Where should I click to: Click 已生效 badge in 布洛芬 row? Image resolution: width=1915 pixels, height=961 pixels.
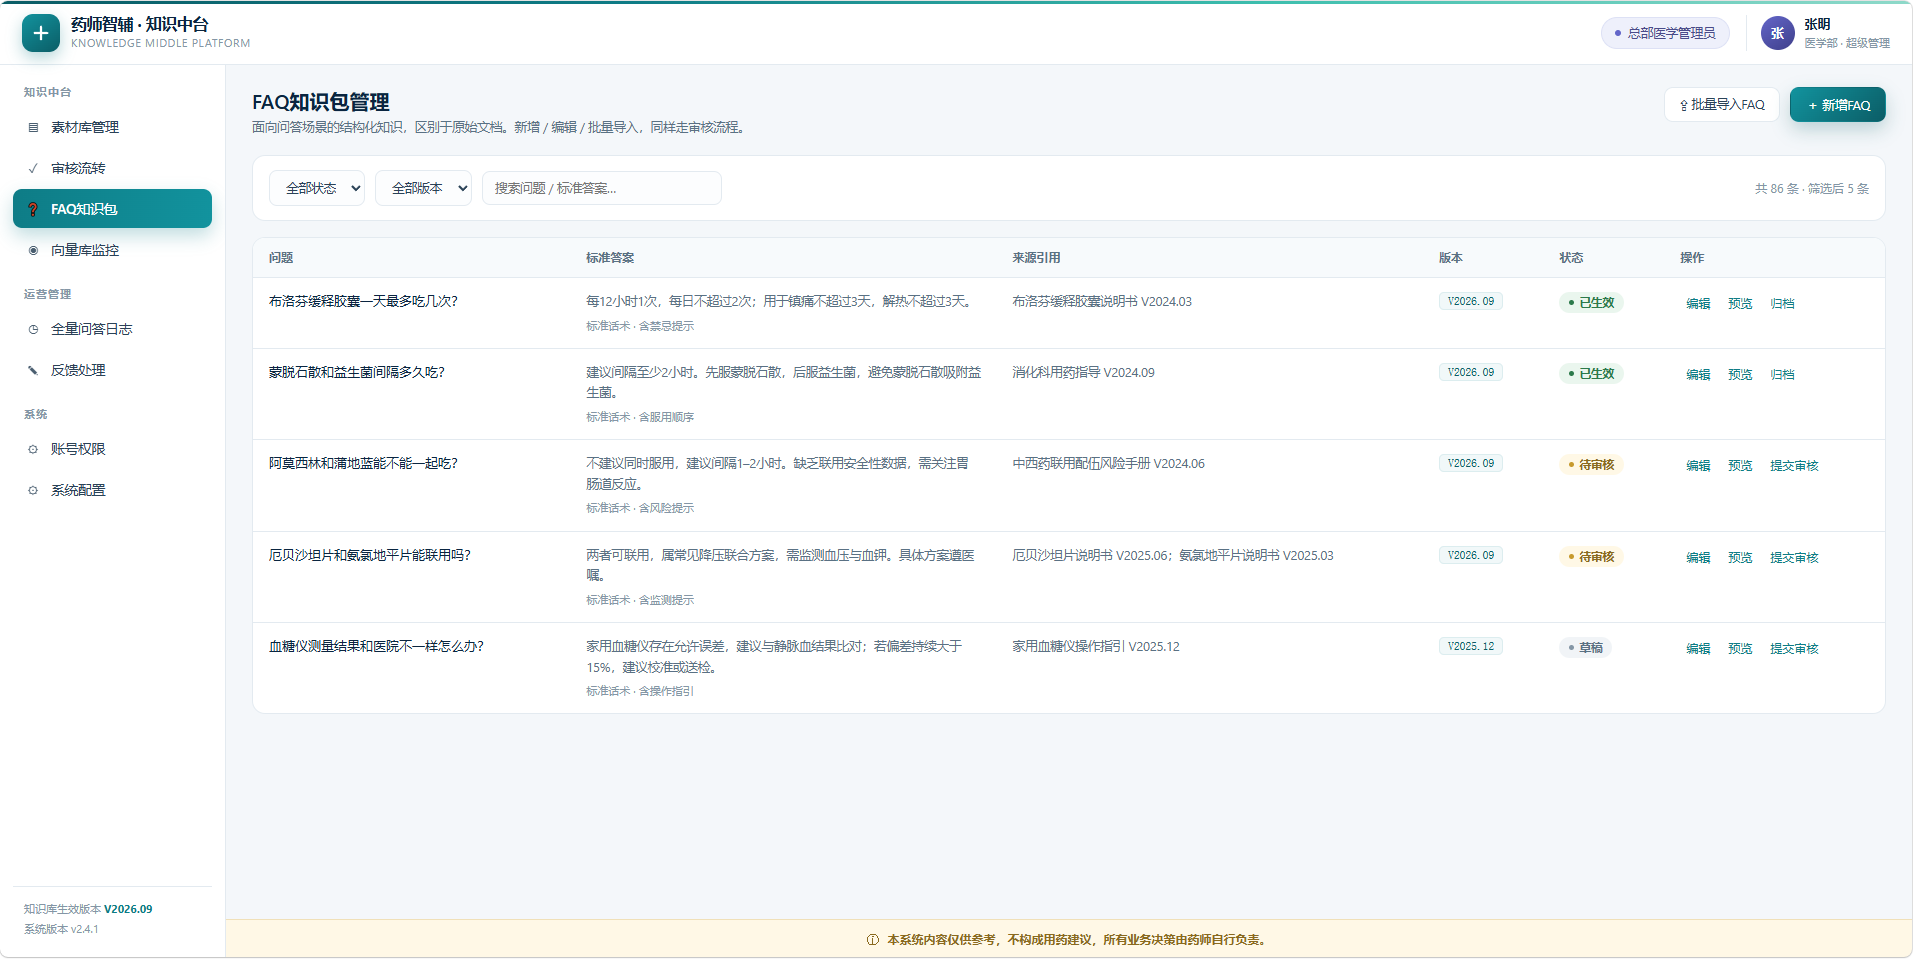coord(1591,303)
